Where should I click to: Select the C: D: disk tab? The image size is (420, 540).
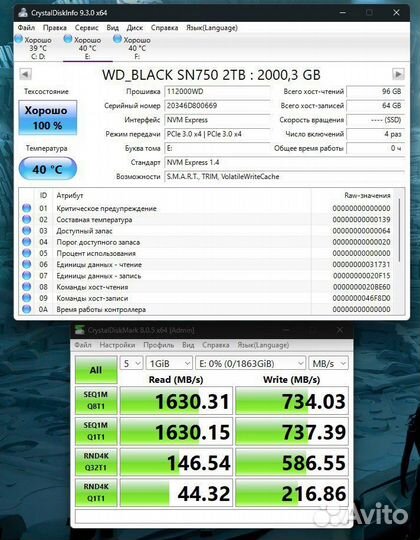coord(38,48)
